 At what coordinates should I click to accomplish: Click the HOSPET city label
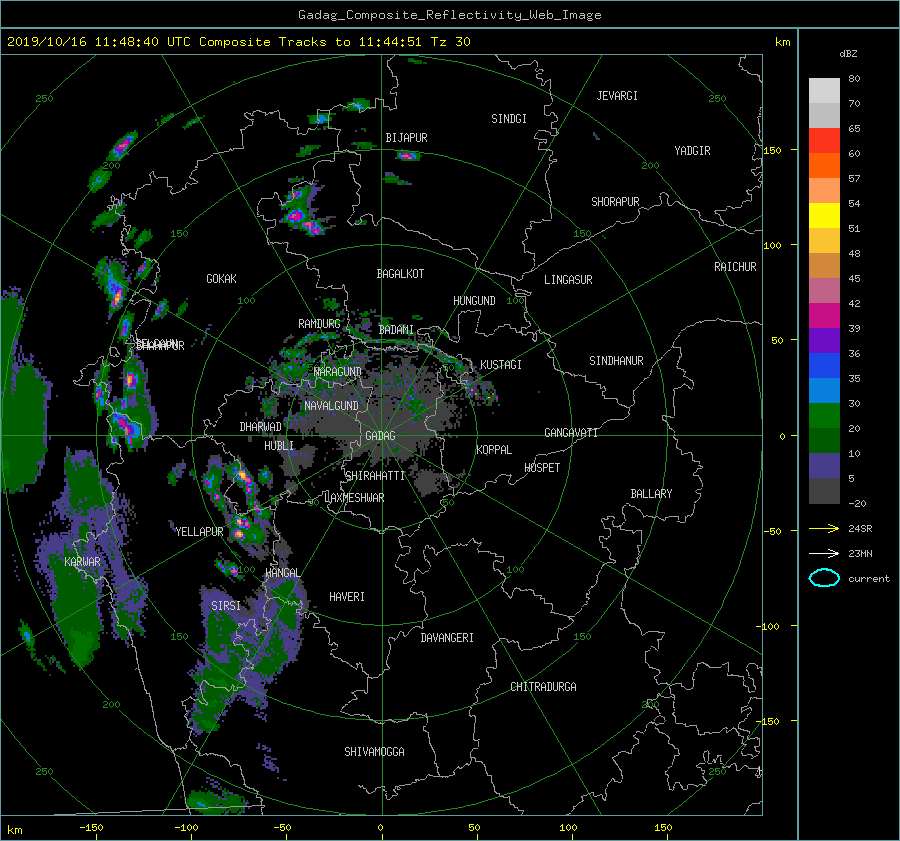(x=542, y=468)
